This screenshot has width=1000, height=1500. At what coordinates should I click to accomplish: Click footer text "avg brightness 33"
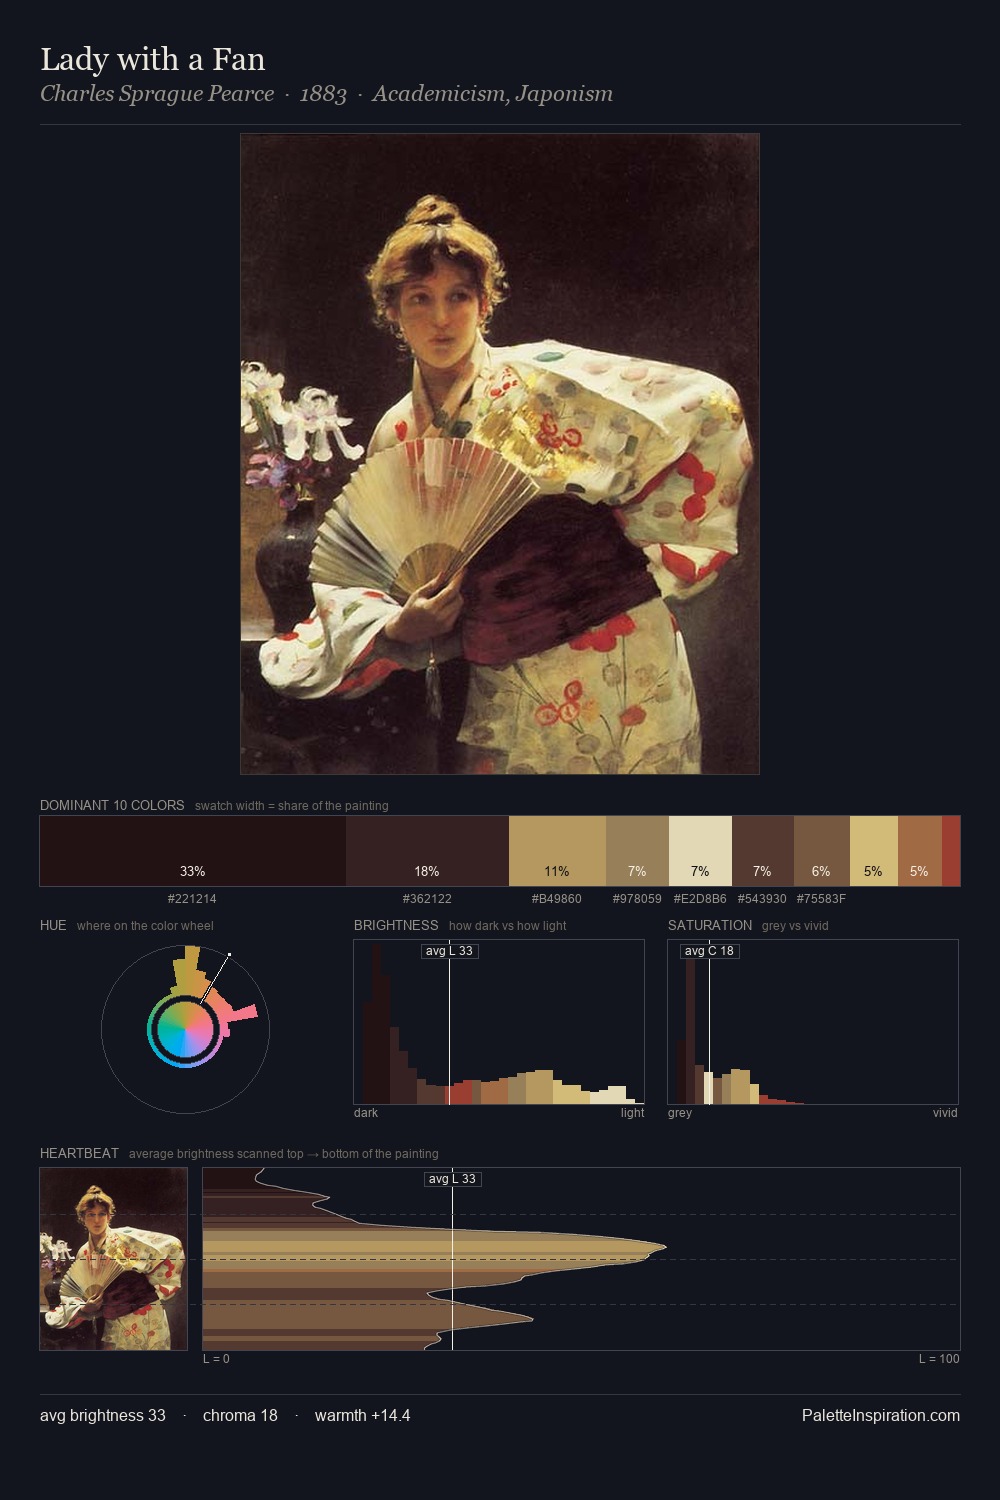coord(103,1415)
